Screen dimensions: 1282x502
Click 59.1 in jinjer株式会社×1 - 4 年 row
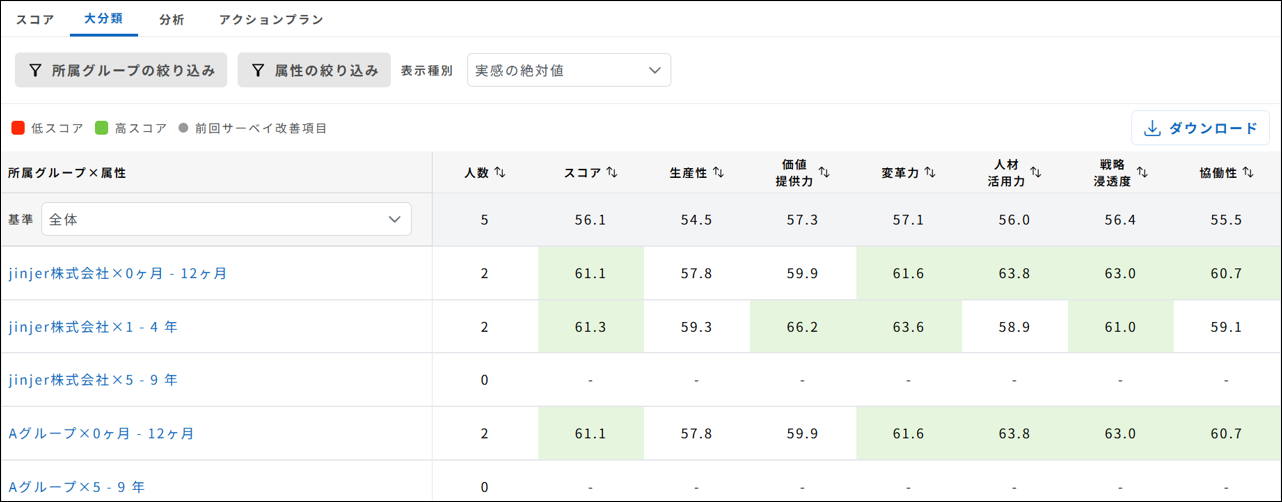[1226, 327]
